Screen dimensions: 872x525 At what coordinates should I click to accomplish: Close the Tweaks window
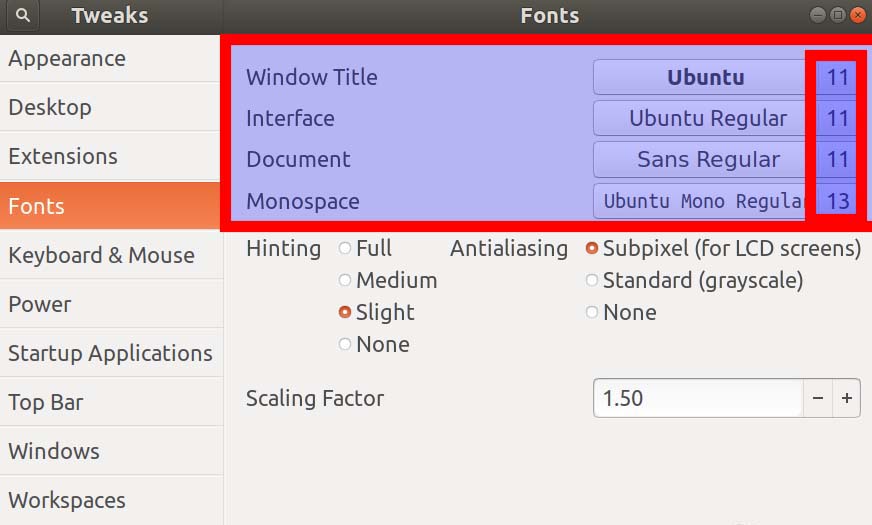coord(857,15)
